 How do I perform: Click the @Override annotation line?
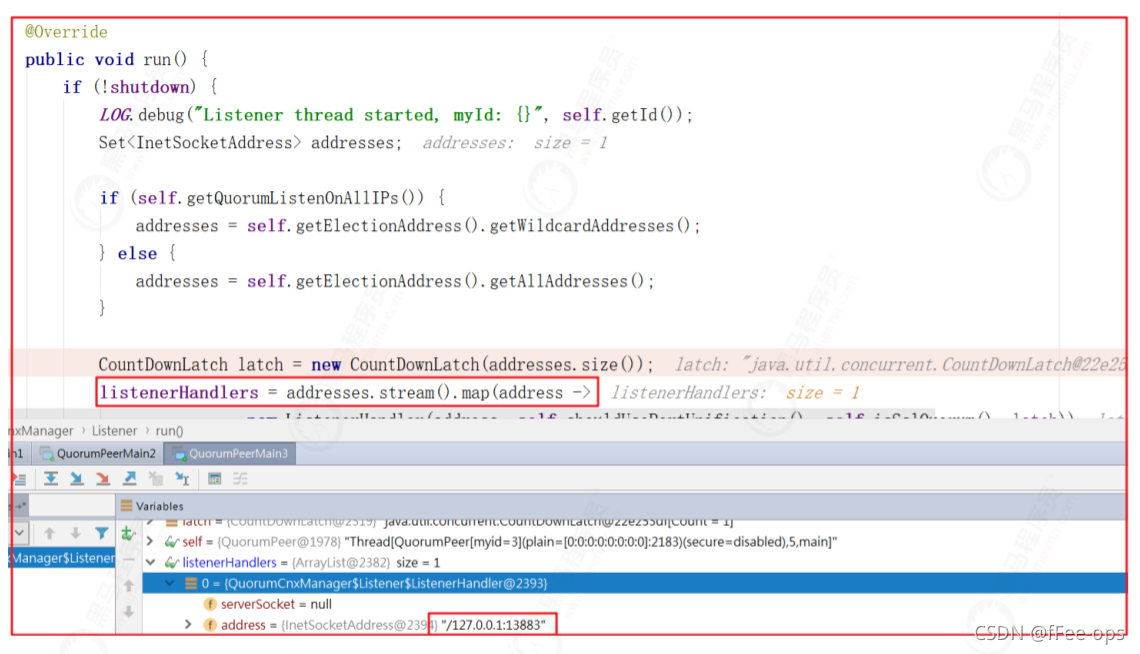[x=66, y=32]
